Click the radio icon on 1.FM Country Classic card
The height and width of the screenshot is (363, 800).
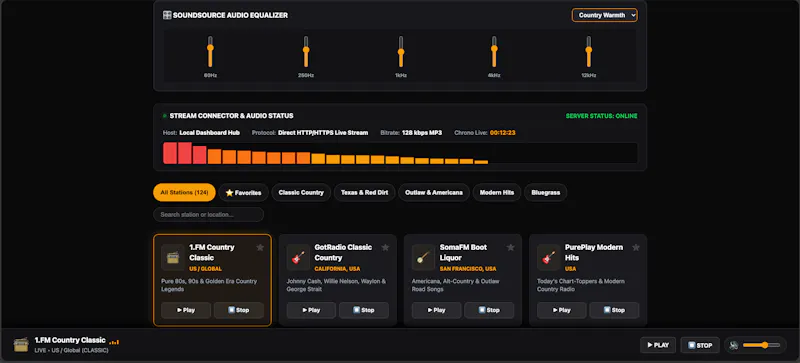click(173, 257)
